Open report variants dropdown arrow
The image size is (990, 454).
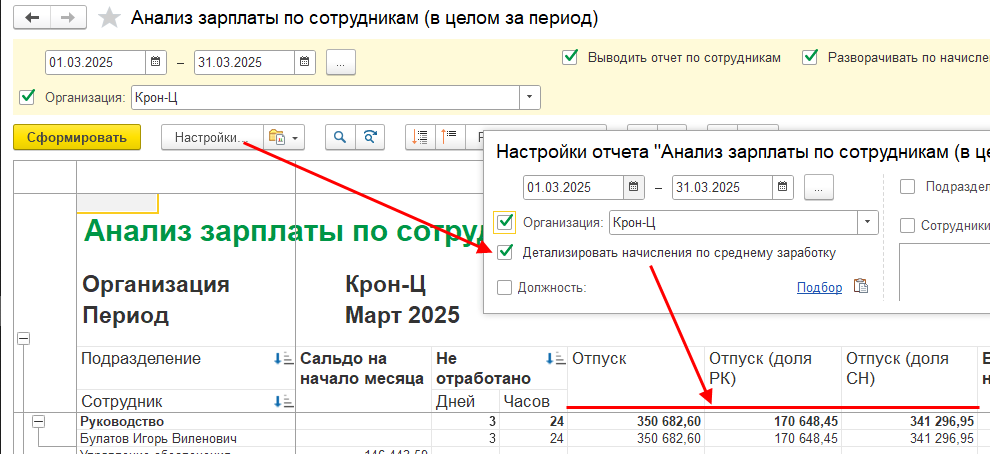tap(296, 138)
